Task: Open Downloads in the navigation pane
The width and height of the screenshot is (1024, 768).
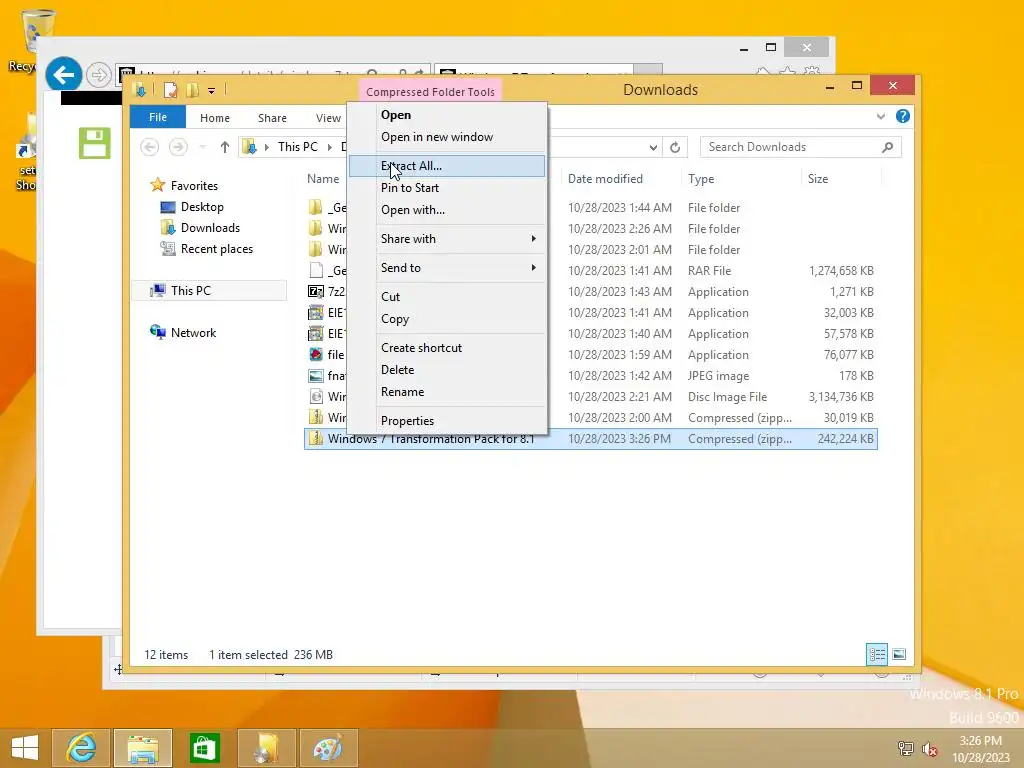Action: [x=210, y=228]
